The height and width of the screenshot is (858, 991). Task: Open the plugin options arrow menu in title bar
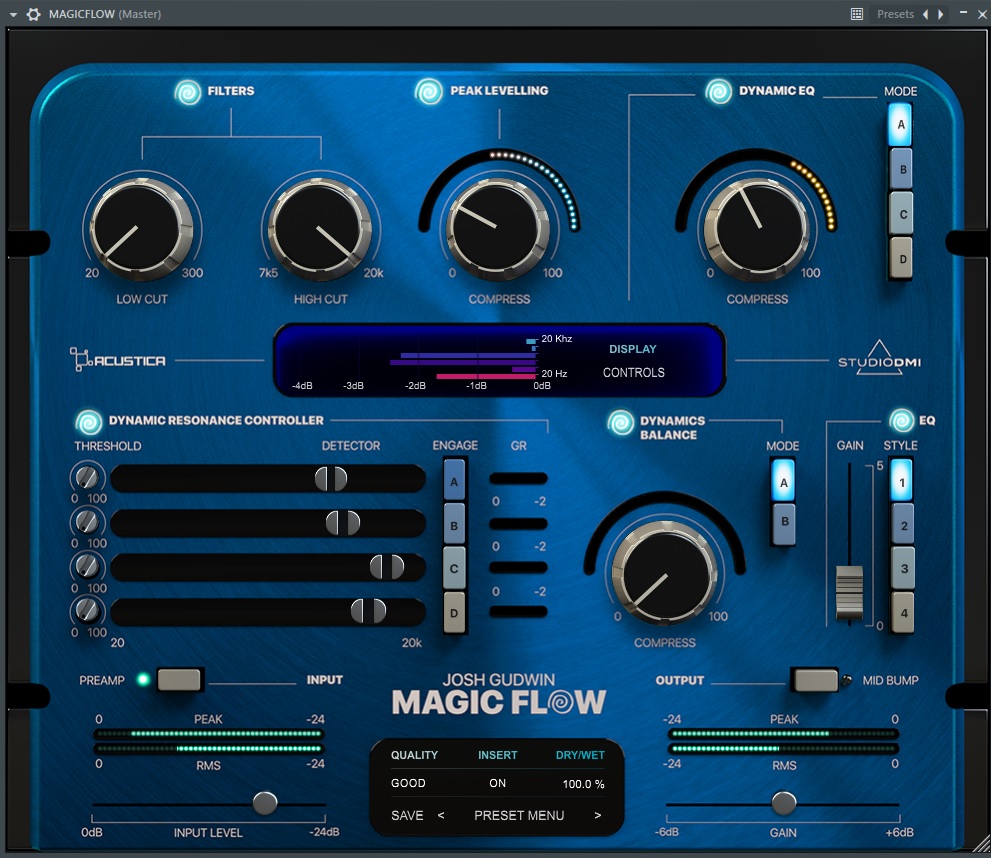(x=13, y=15)
